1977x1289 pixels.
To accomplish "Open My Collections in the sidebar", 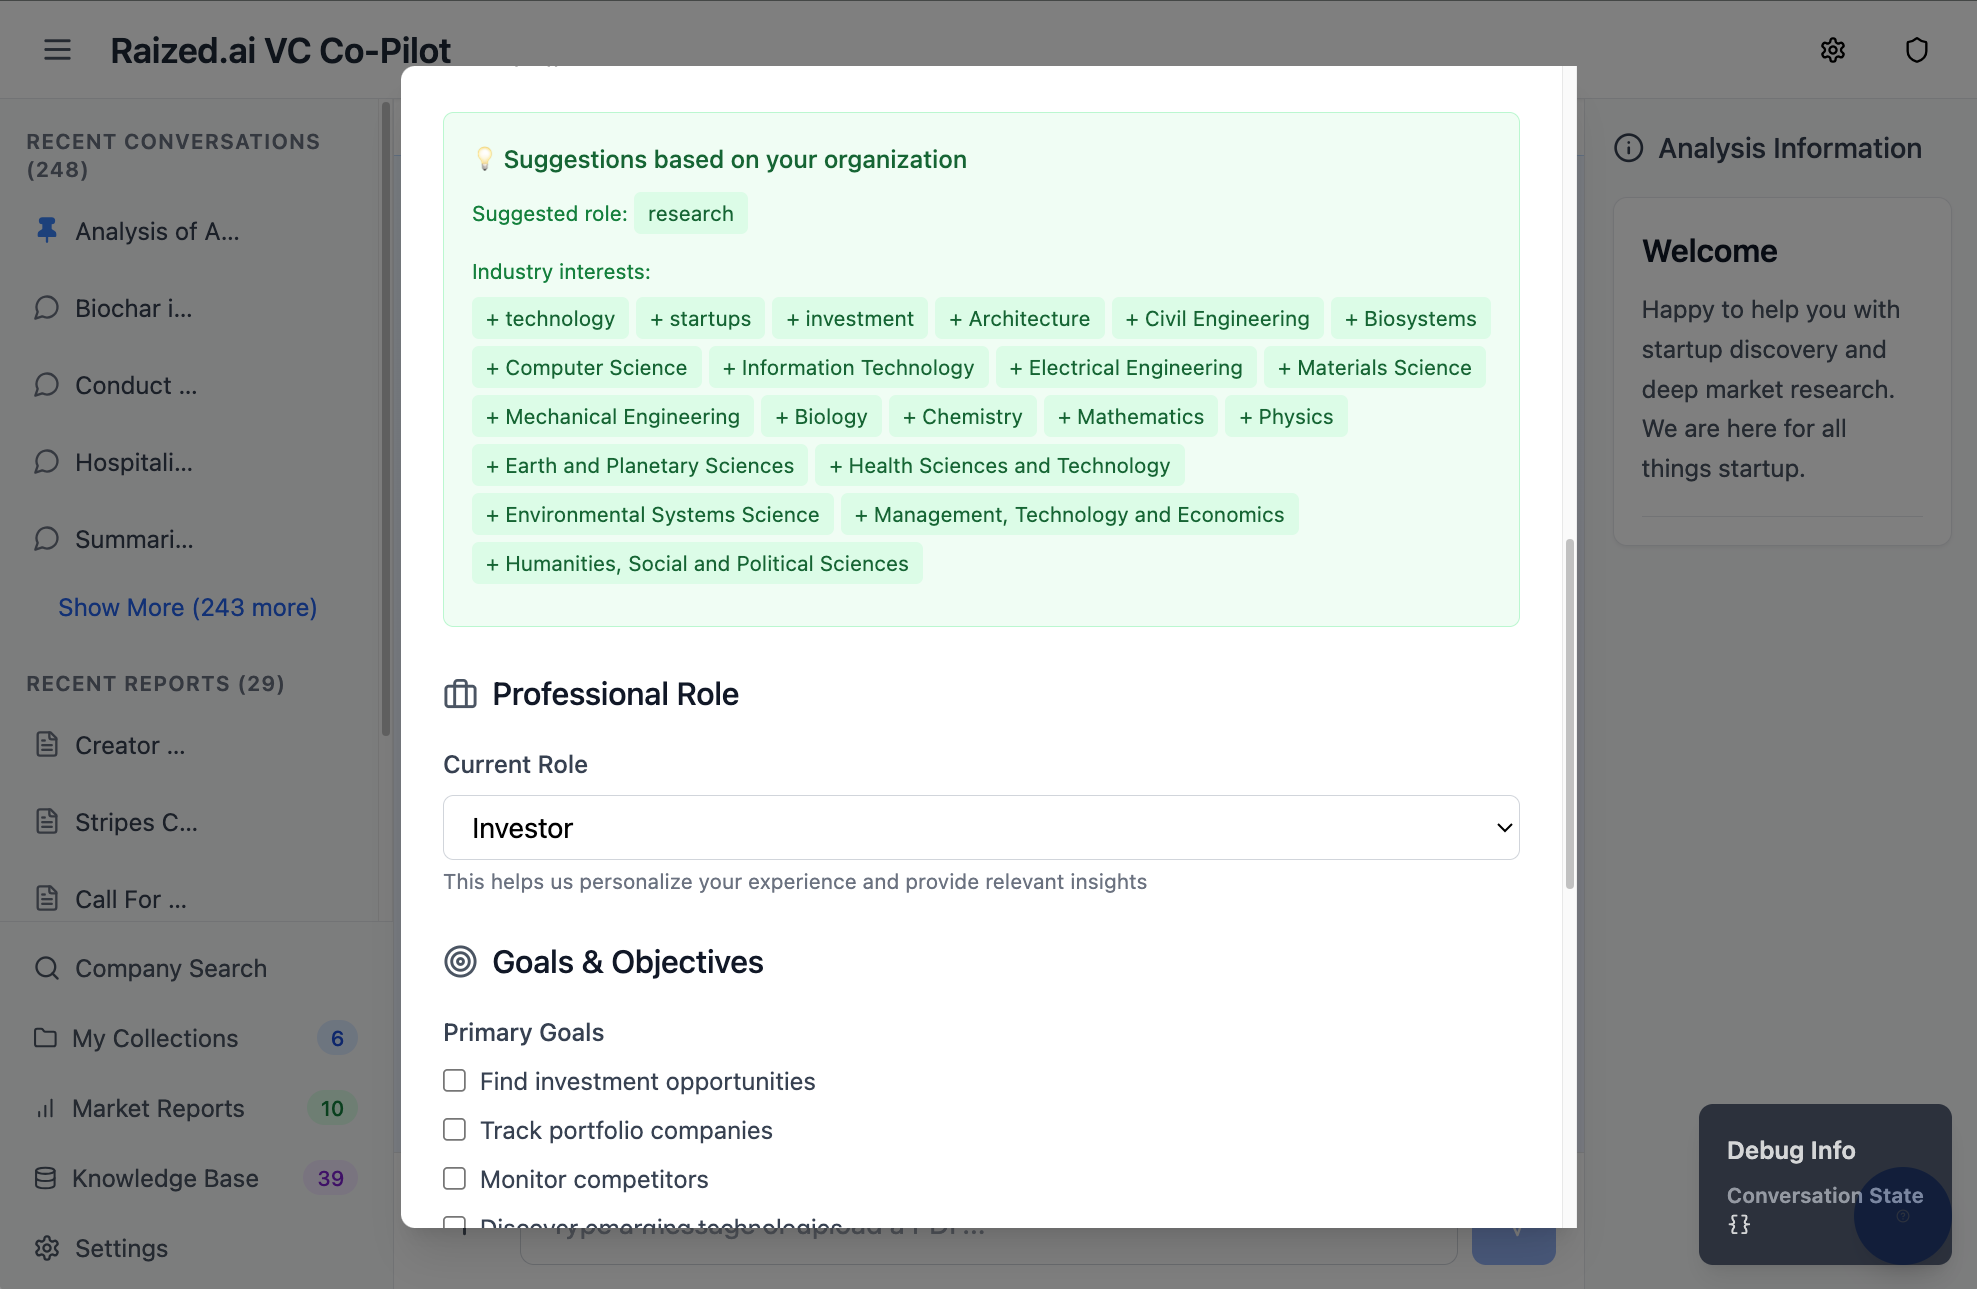I will click(x=155, y=1038).
